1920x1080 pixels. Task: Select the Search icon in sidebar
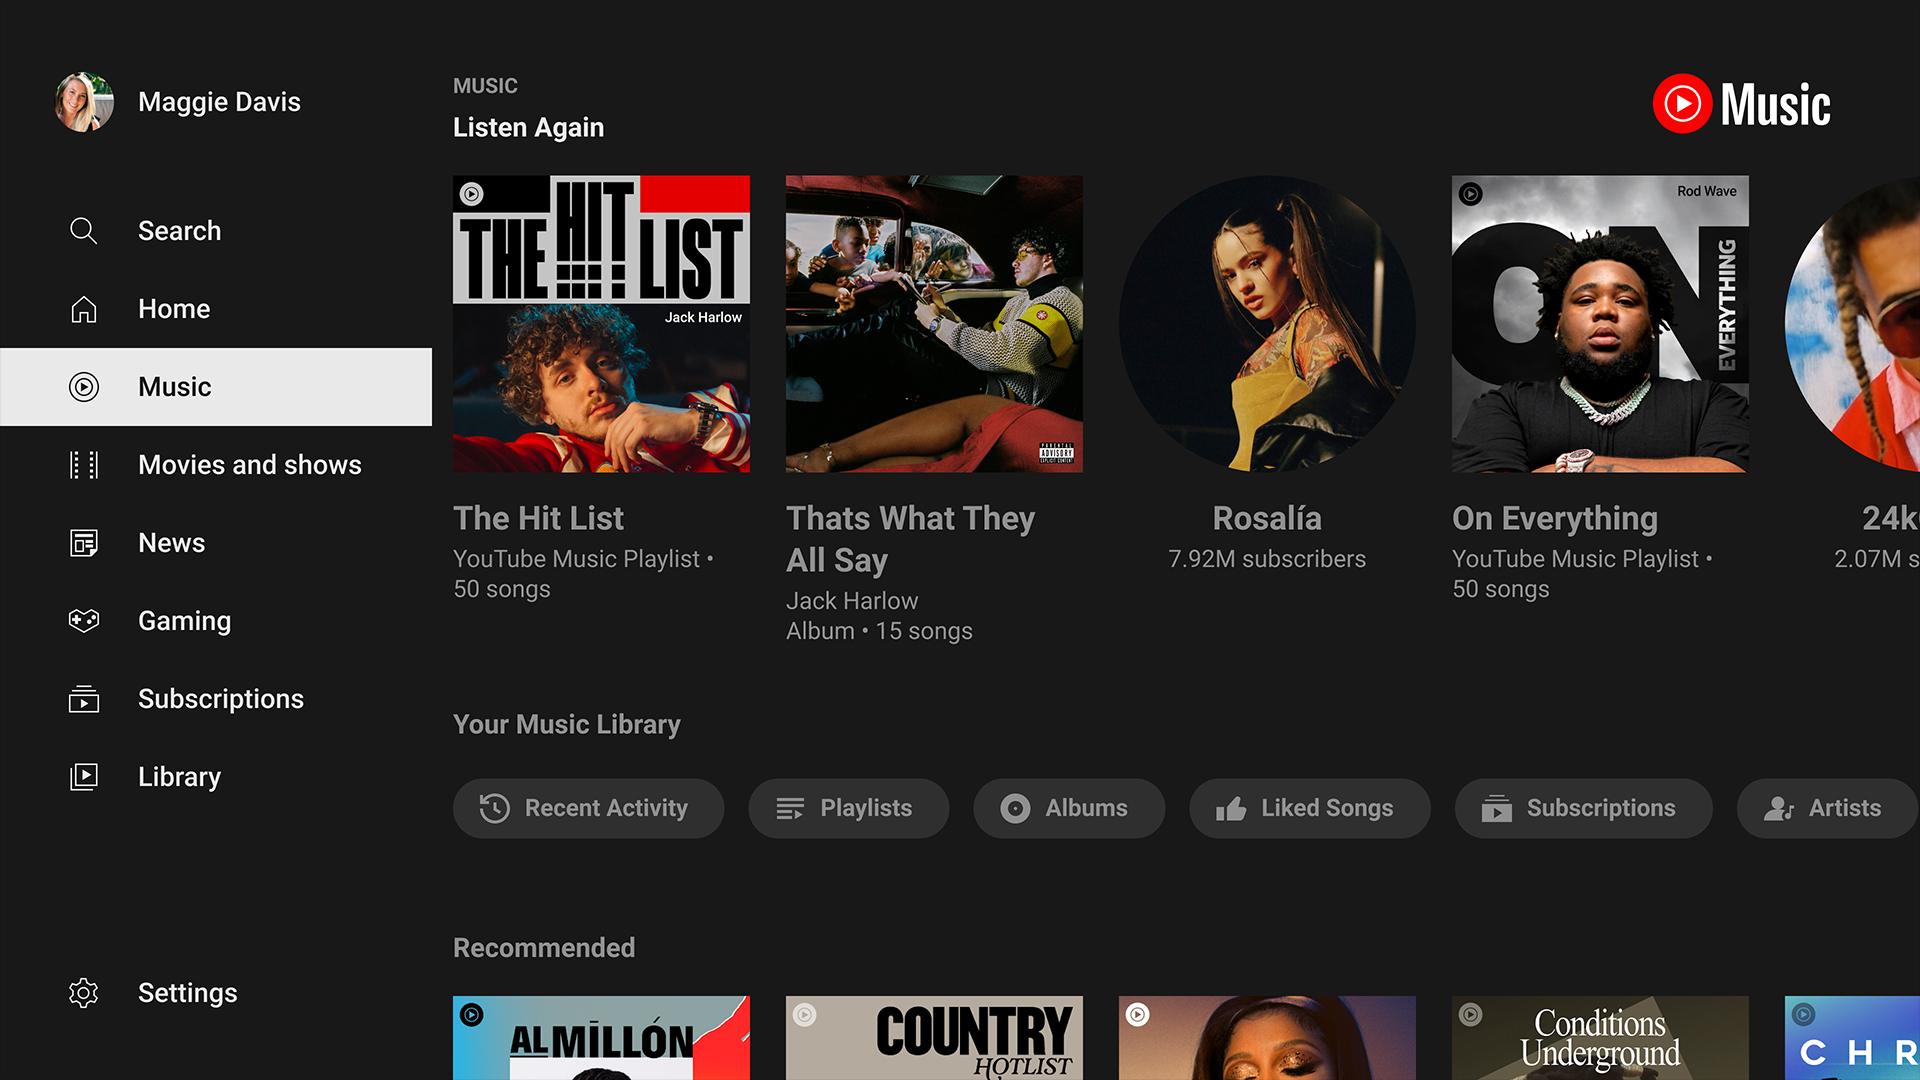[83, 229]
